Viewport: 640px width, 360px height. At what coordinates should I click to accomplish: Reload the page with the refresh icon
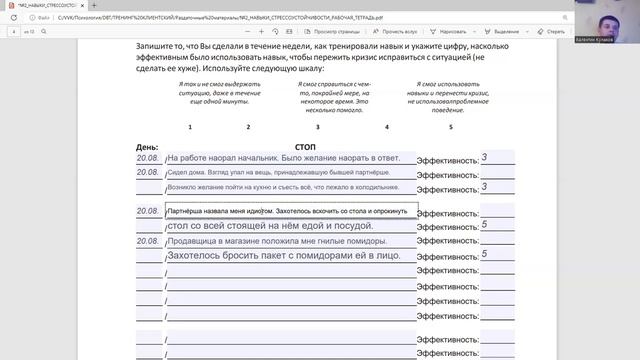point(14,18)
